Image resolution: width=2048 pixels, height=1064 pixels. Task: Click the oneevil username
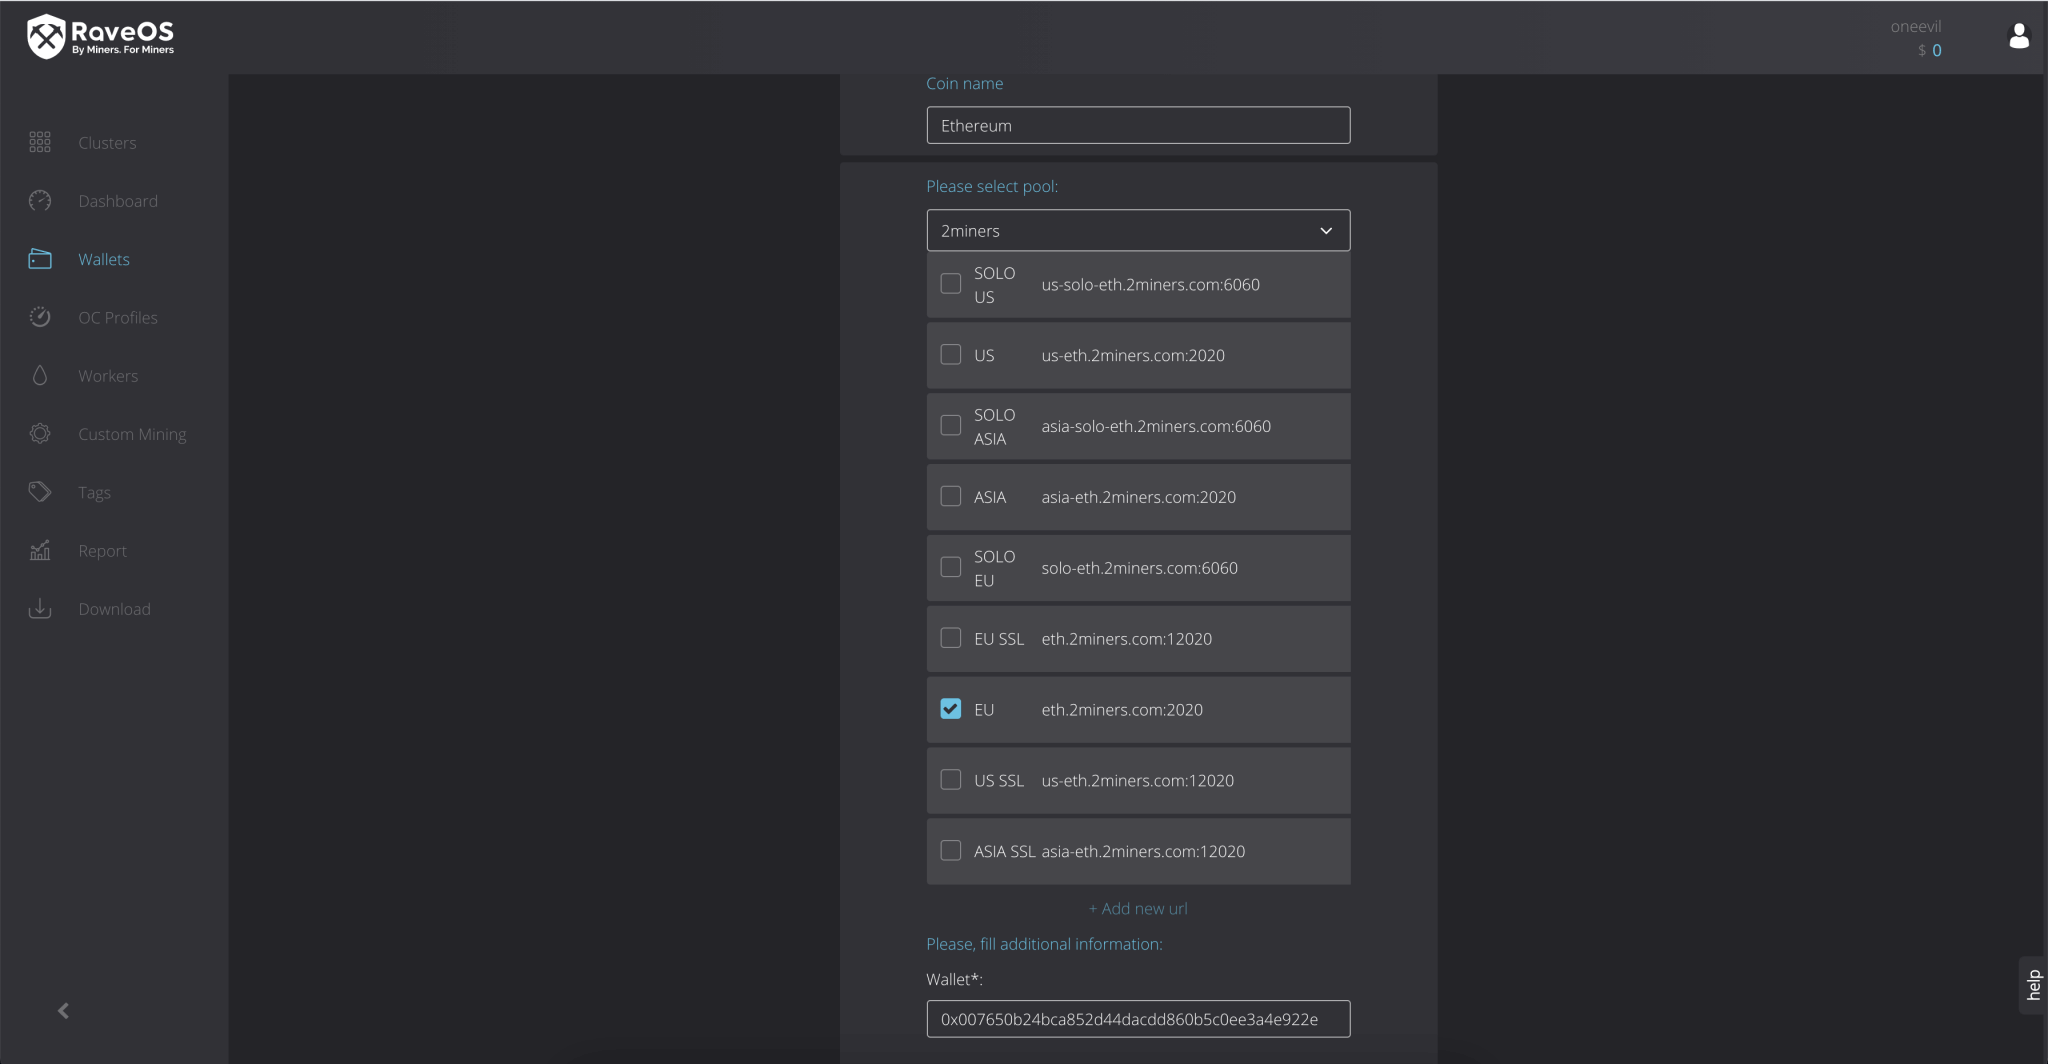pos(1915,27)
